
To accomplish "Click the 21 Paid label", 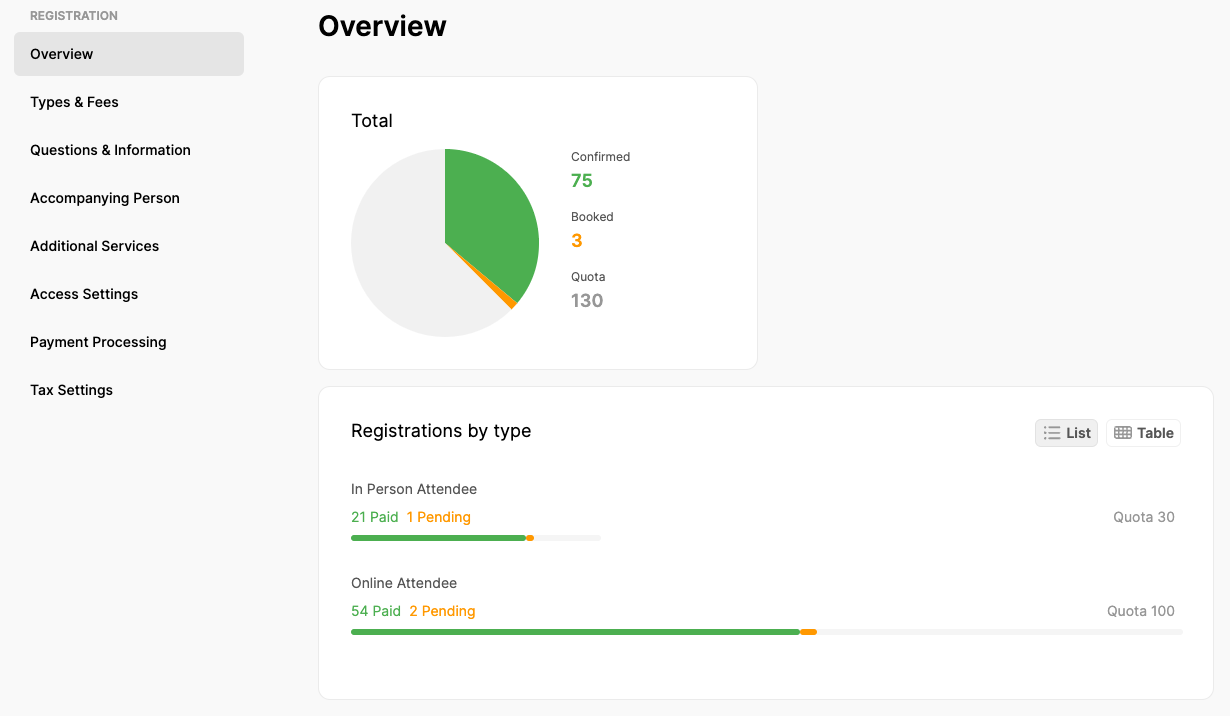I will (374, 517).
